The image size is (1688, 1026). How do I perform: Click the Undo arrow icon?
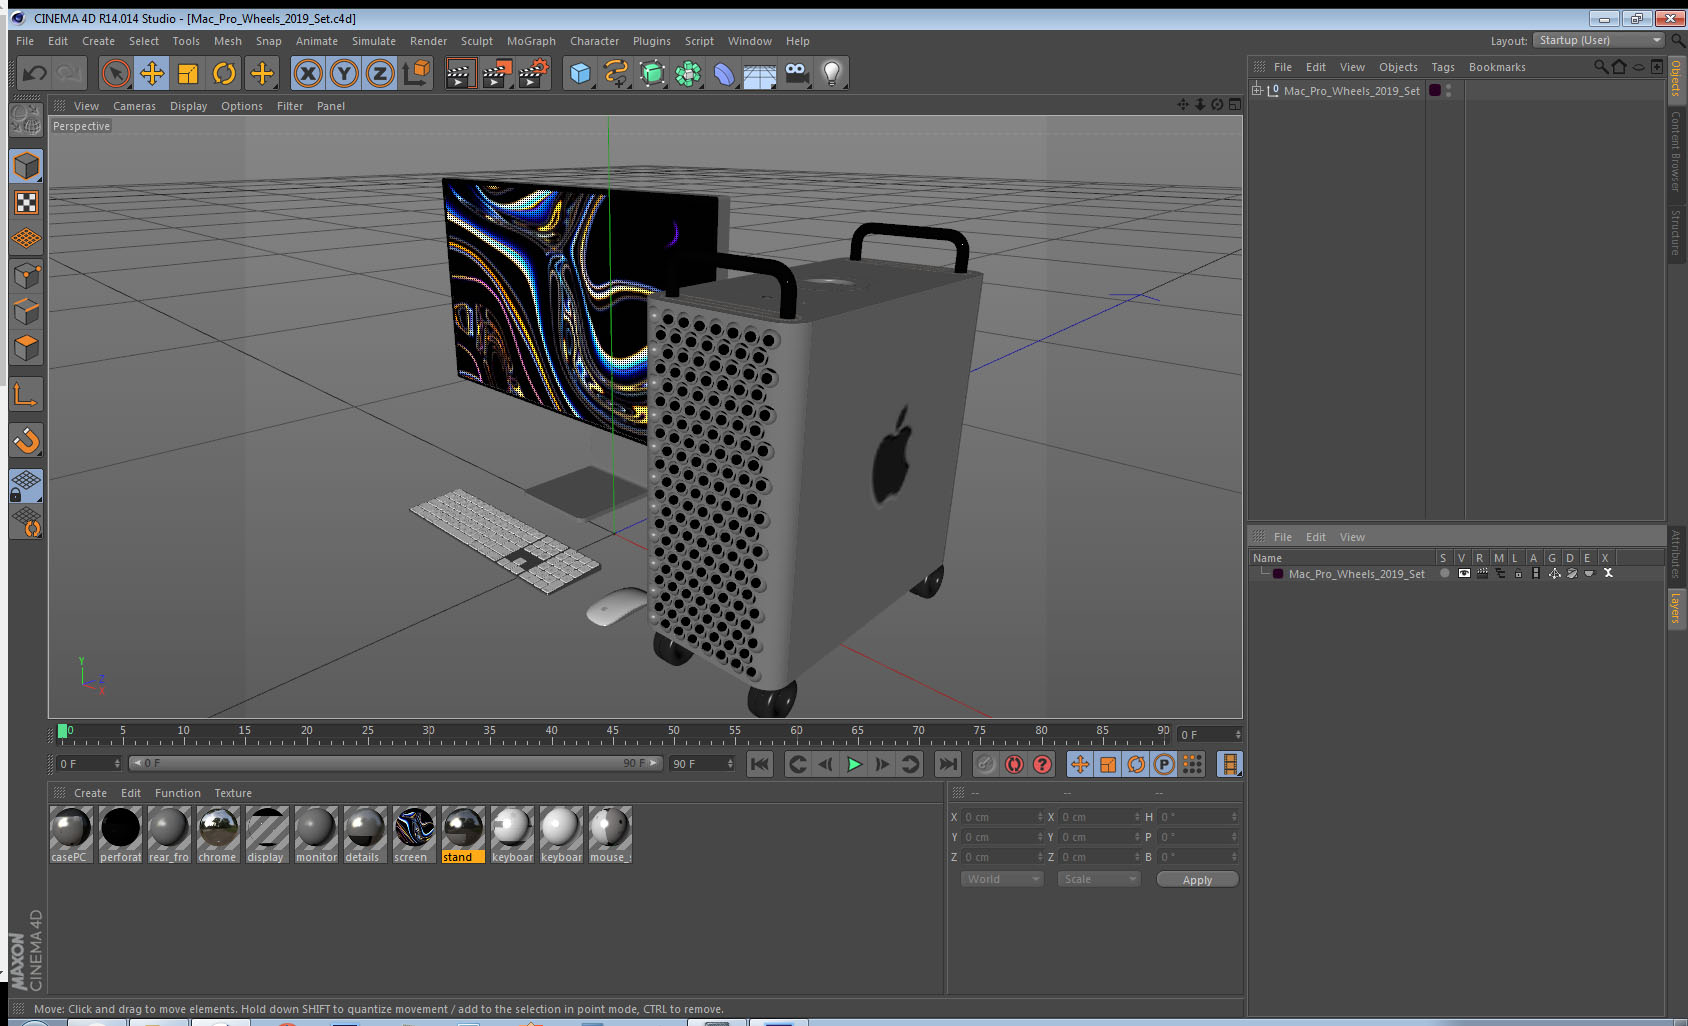point(34,73)
